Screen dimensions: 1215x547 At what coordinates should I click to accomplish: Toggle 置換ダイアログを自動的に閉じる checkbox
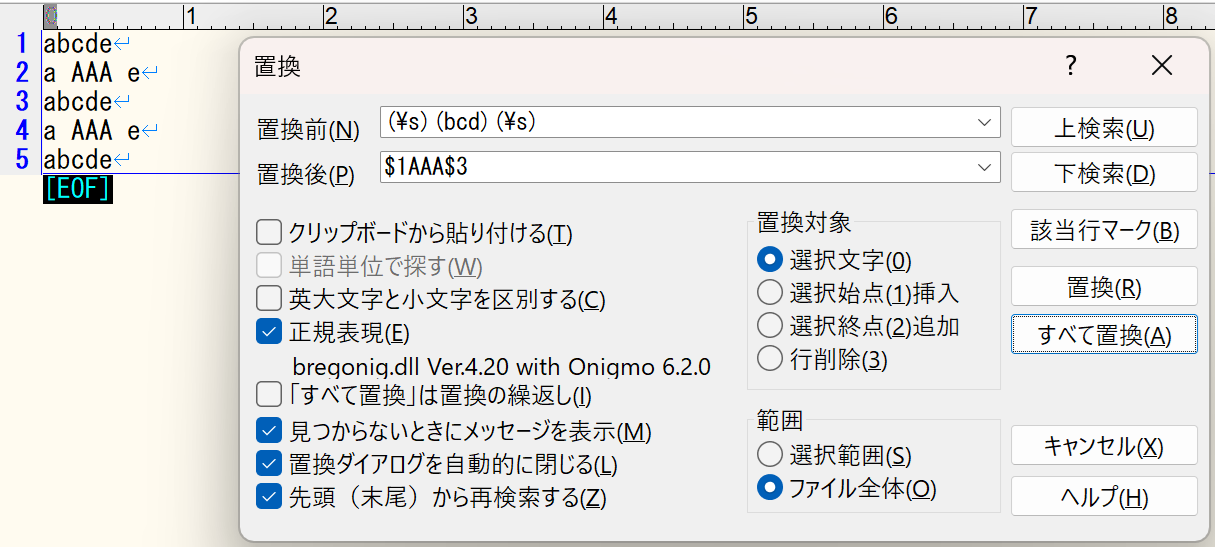pyautogui.click(x=269, y=464)
